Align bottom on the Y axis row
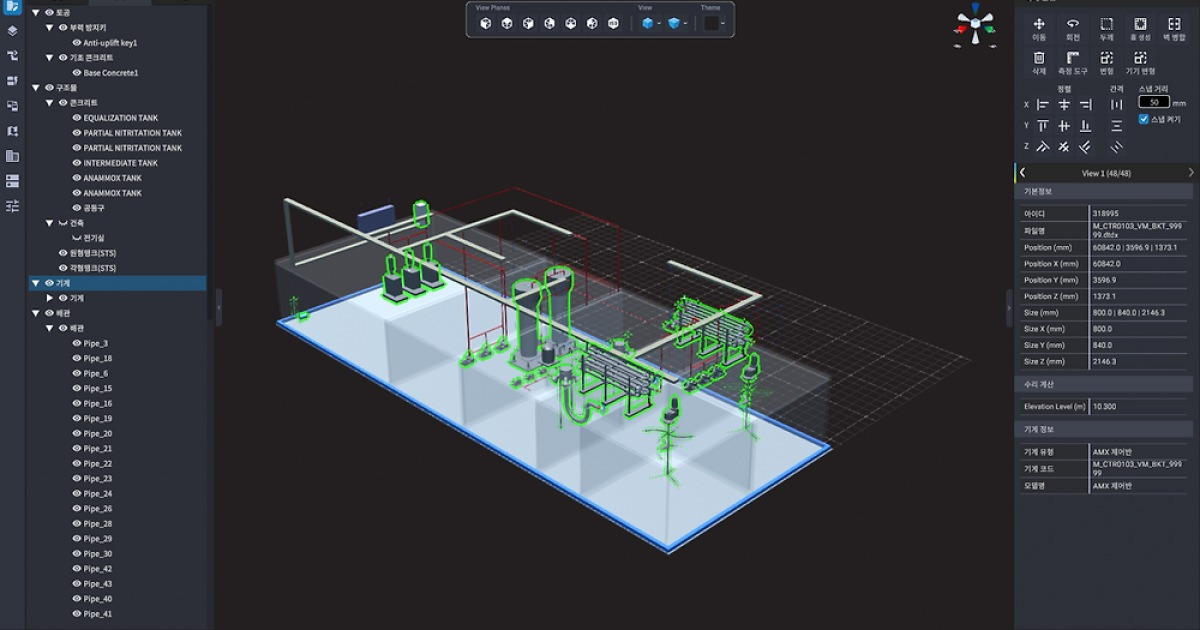 1085,126
